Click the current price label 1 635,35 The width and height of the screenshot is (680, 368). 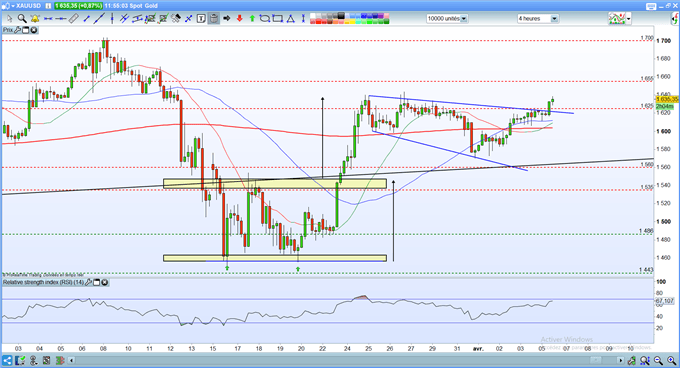[x=667, y=99]
